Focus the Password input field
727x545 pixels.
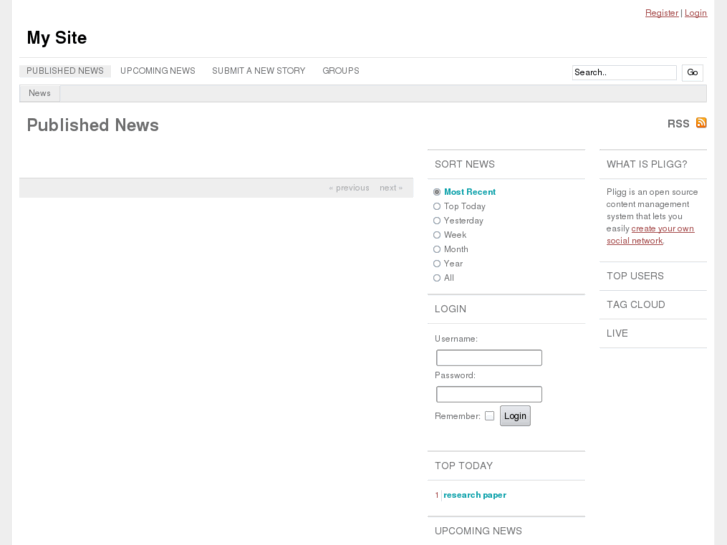[x=489, y=394]
